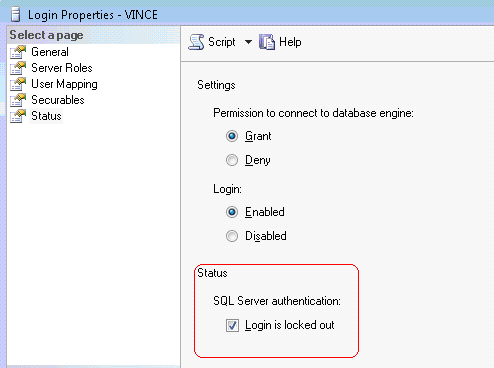Click the Script button label
Image resolution: width=494 pixels, height=368 pixels.
click(222, 42)
